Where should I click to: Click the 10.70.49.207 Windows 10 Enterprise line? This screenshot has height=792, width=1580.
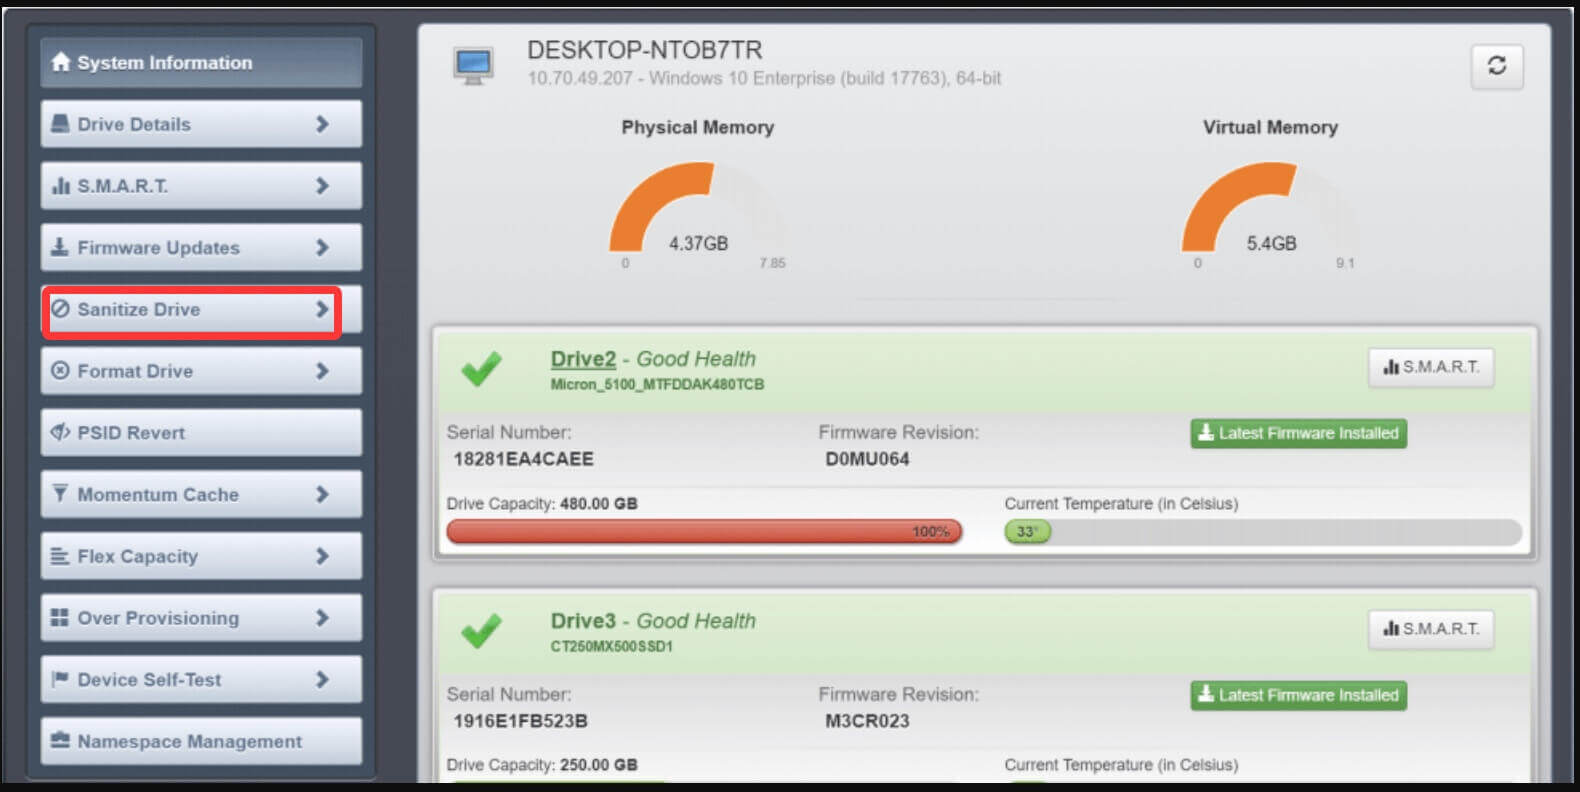click(x=764, y=78)
